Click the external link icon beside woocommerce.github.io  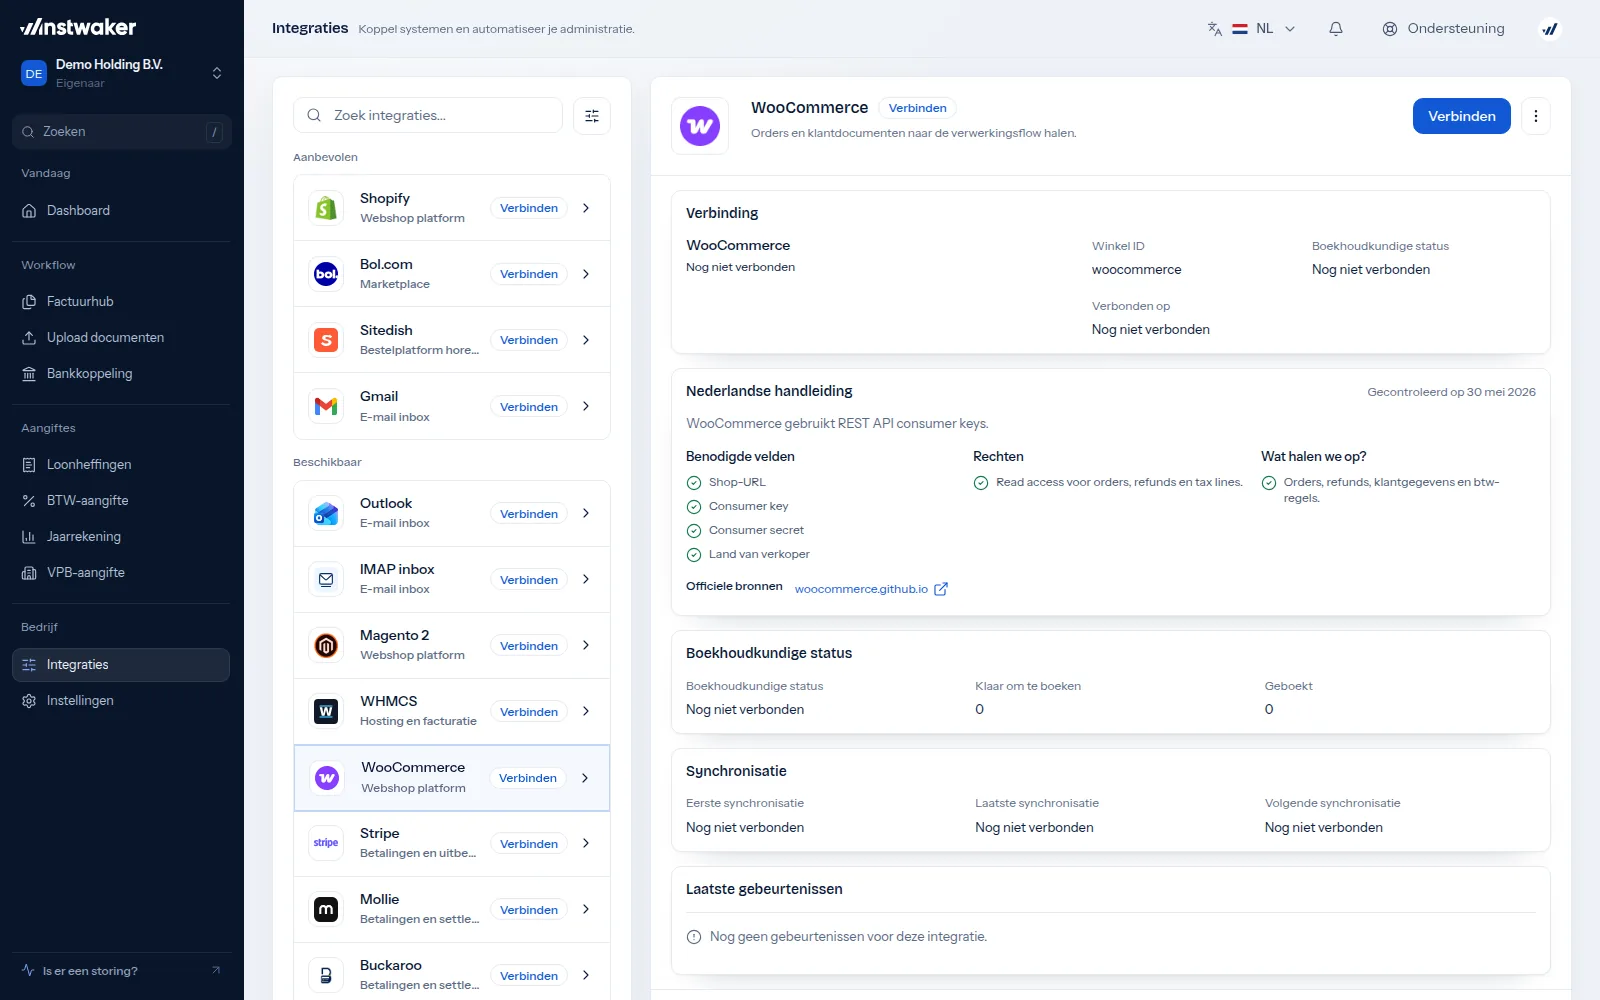pos(941,589)
